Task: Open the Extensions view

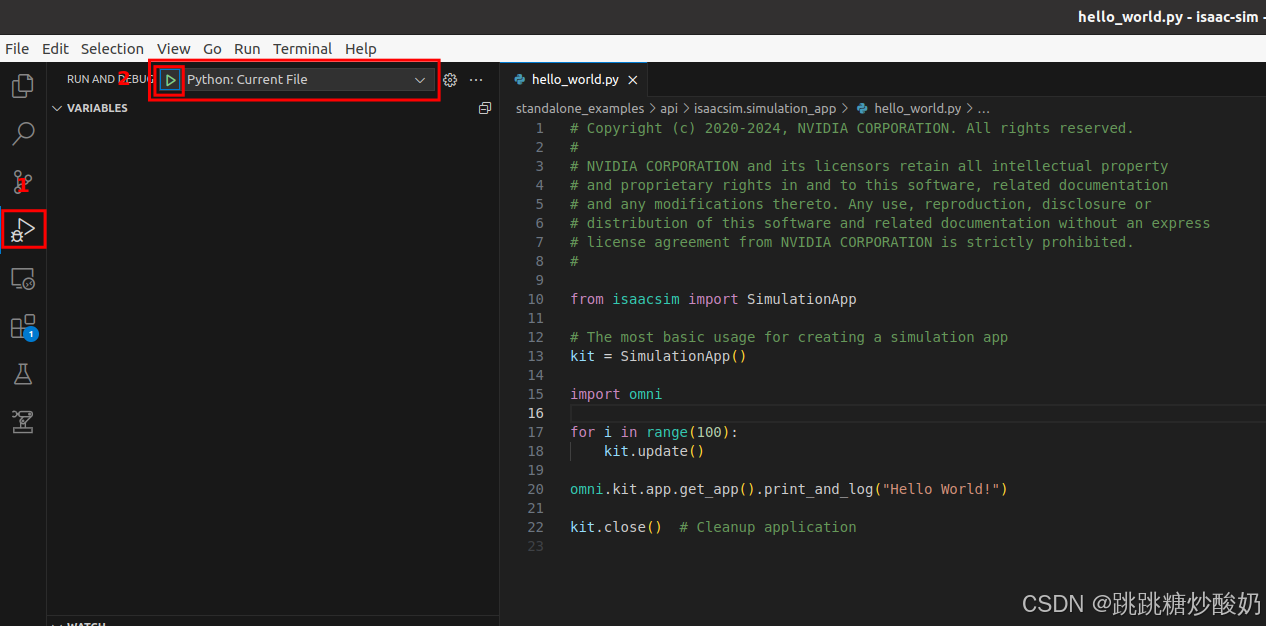Action: (22, 326)
